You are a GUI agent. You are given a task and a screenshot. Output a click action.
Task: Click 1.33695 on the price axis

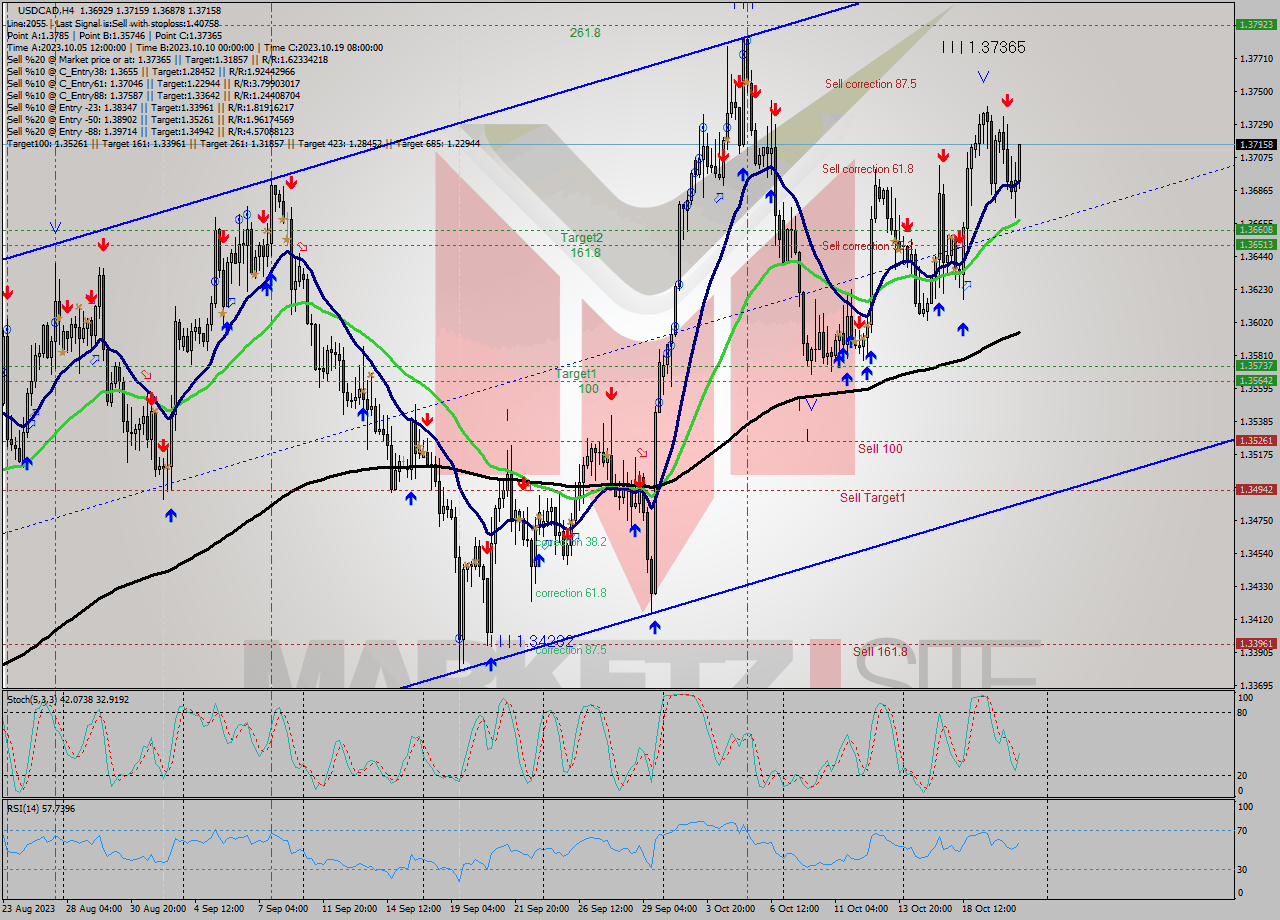1255,685
